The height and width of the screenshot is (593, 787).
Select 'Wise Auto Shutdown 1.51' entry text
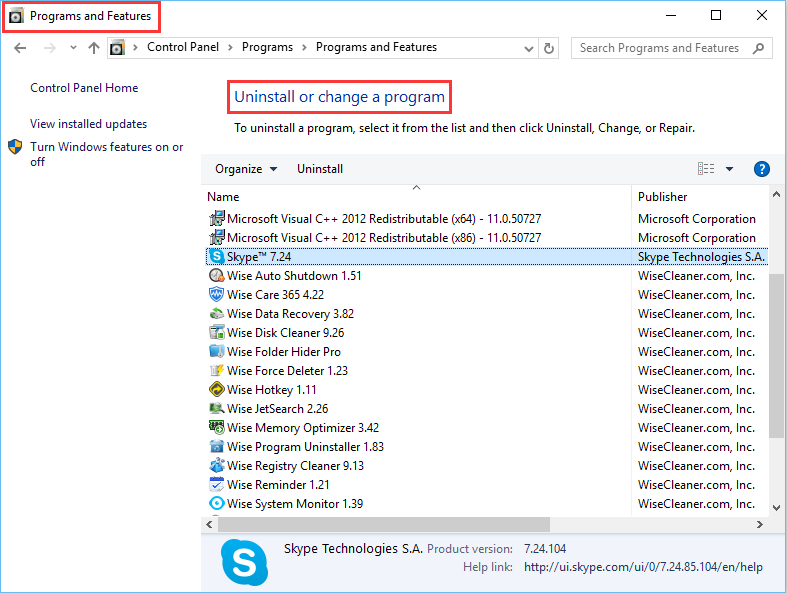pos(294,276)
